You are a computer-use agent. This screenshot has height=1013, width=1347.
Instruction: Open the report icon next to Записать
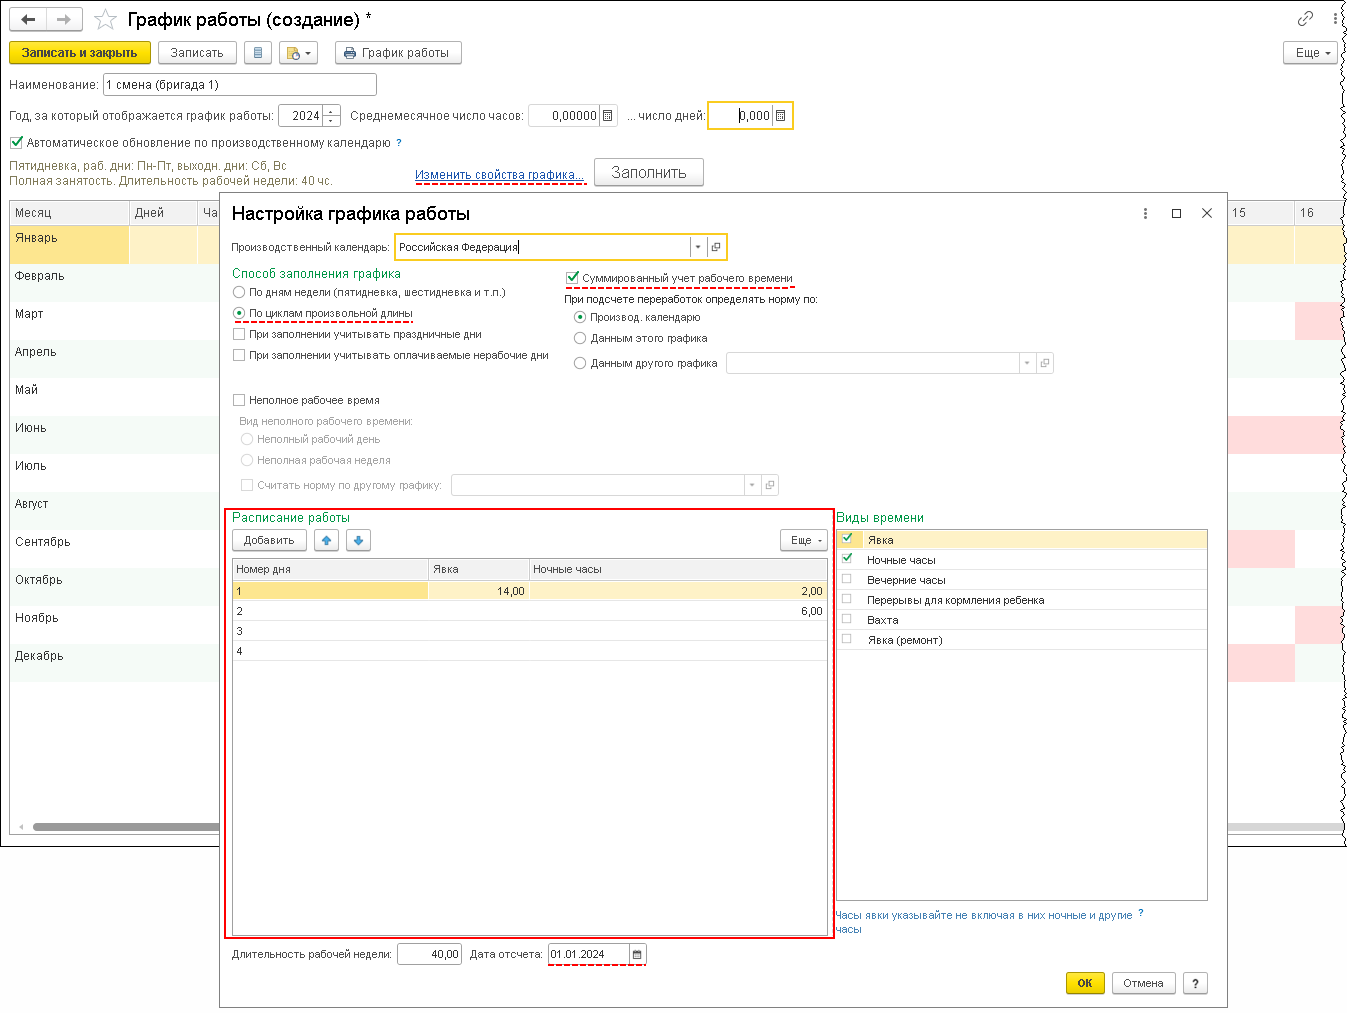(x=258, y=53)
